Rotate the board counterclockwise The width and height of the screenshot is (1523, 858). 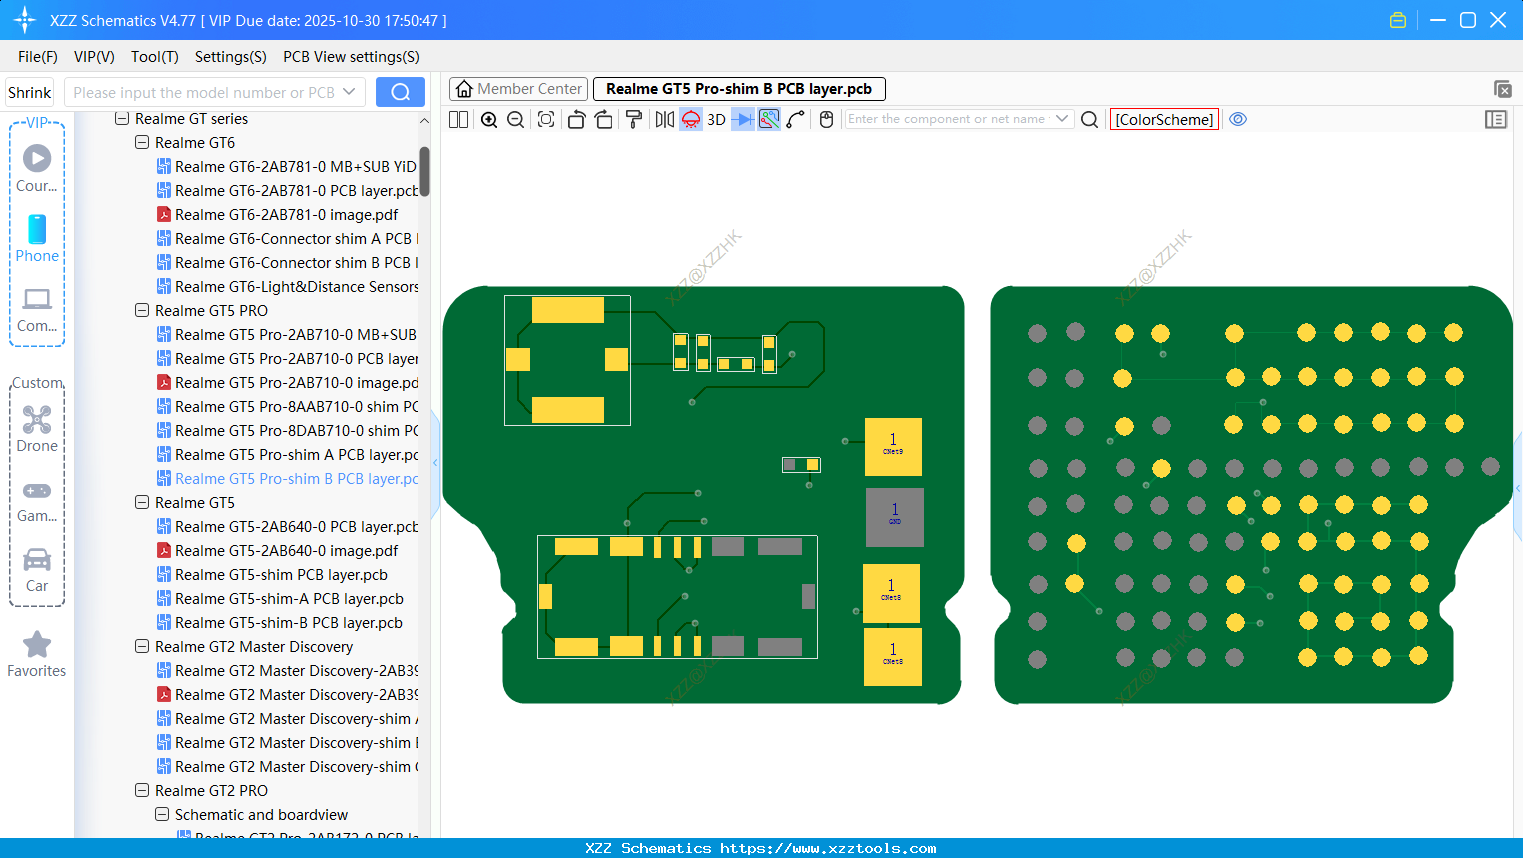click(576, 119)
